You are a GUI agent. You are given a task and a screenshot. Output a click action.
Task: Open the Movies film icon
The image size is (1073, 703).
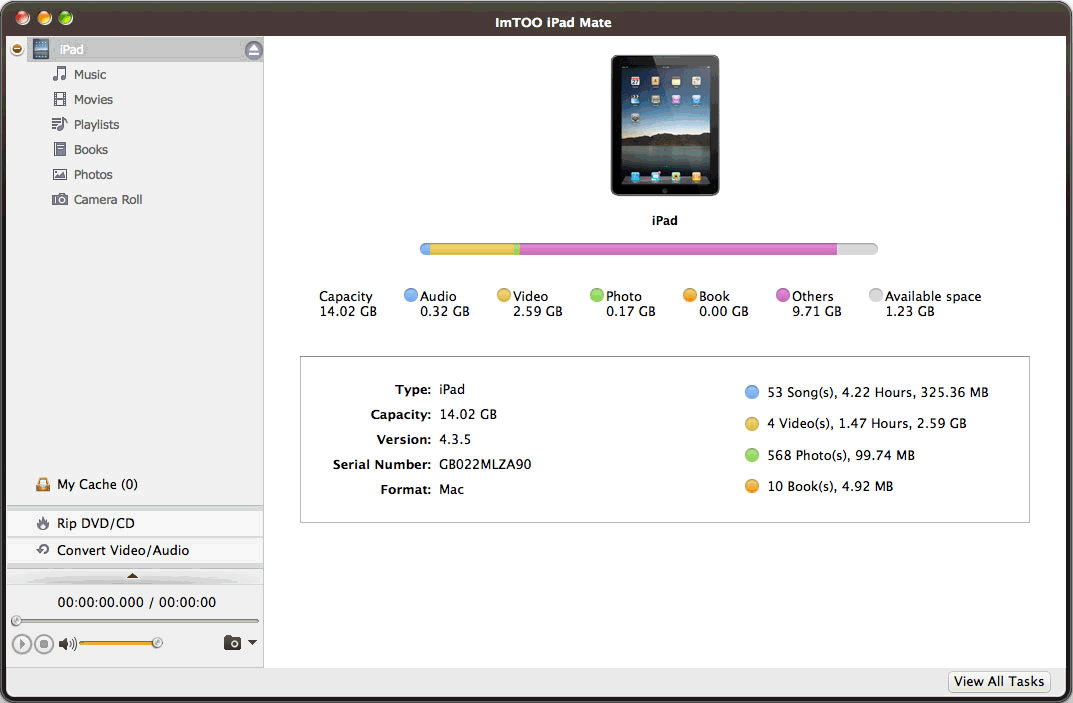(60, 99)
